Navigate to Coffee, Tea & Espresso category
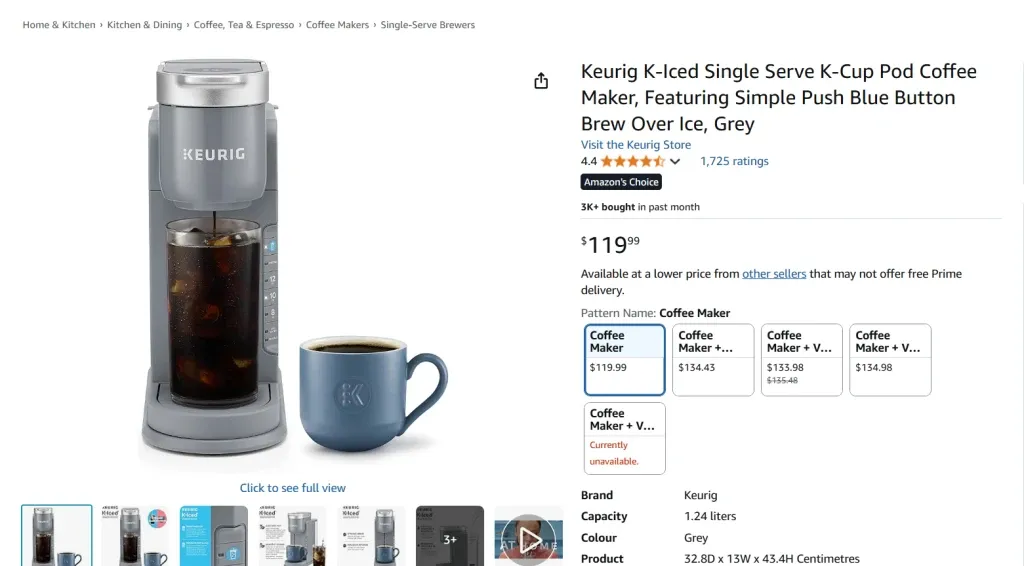This screenshot has height=566, width=1024. pos(244,25)
